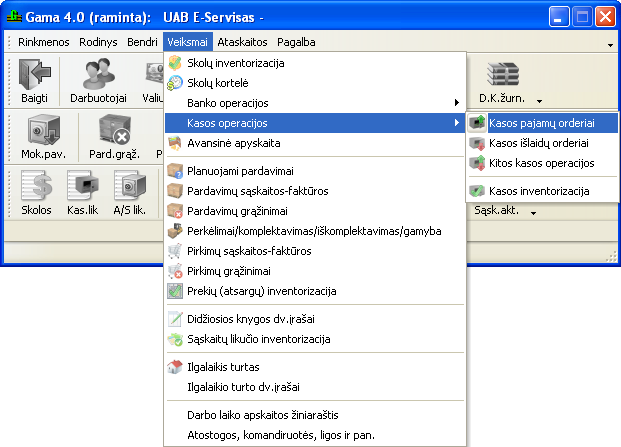Select Ilgalaikio turto dv.įrašai entry
Screen dimensions: 621x447
pyautogui.click(x=315, y=387)
